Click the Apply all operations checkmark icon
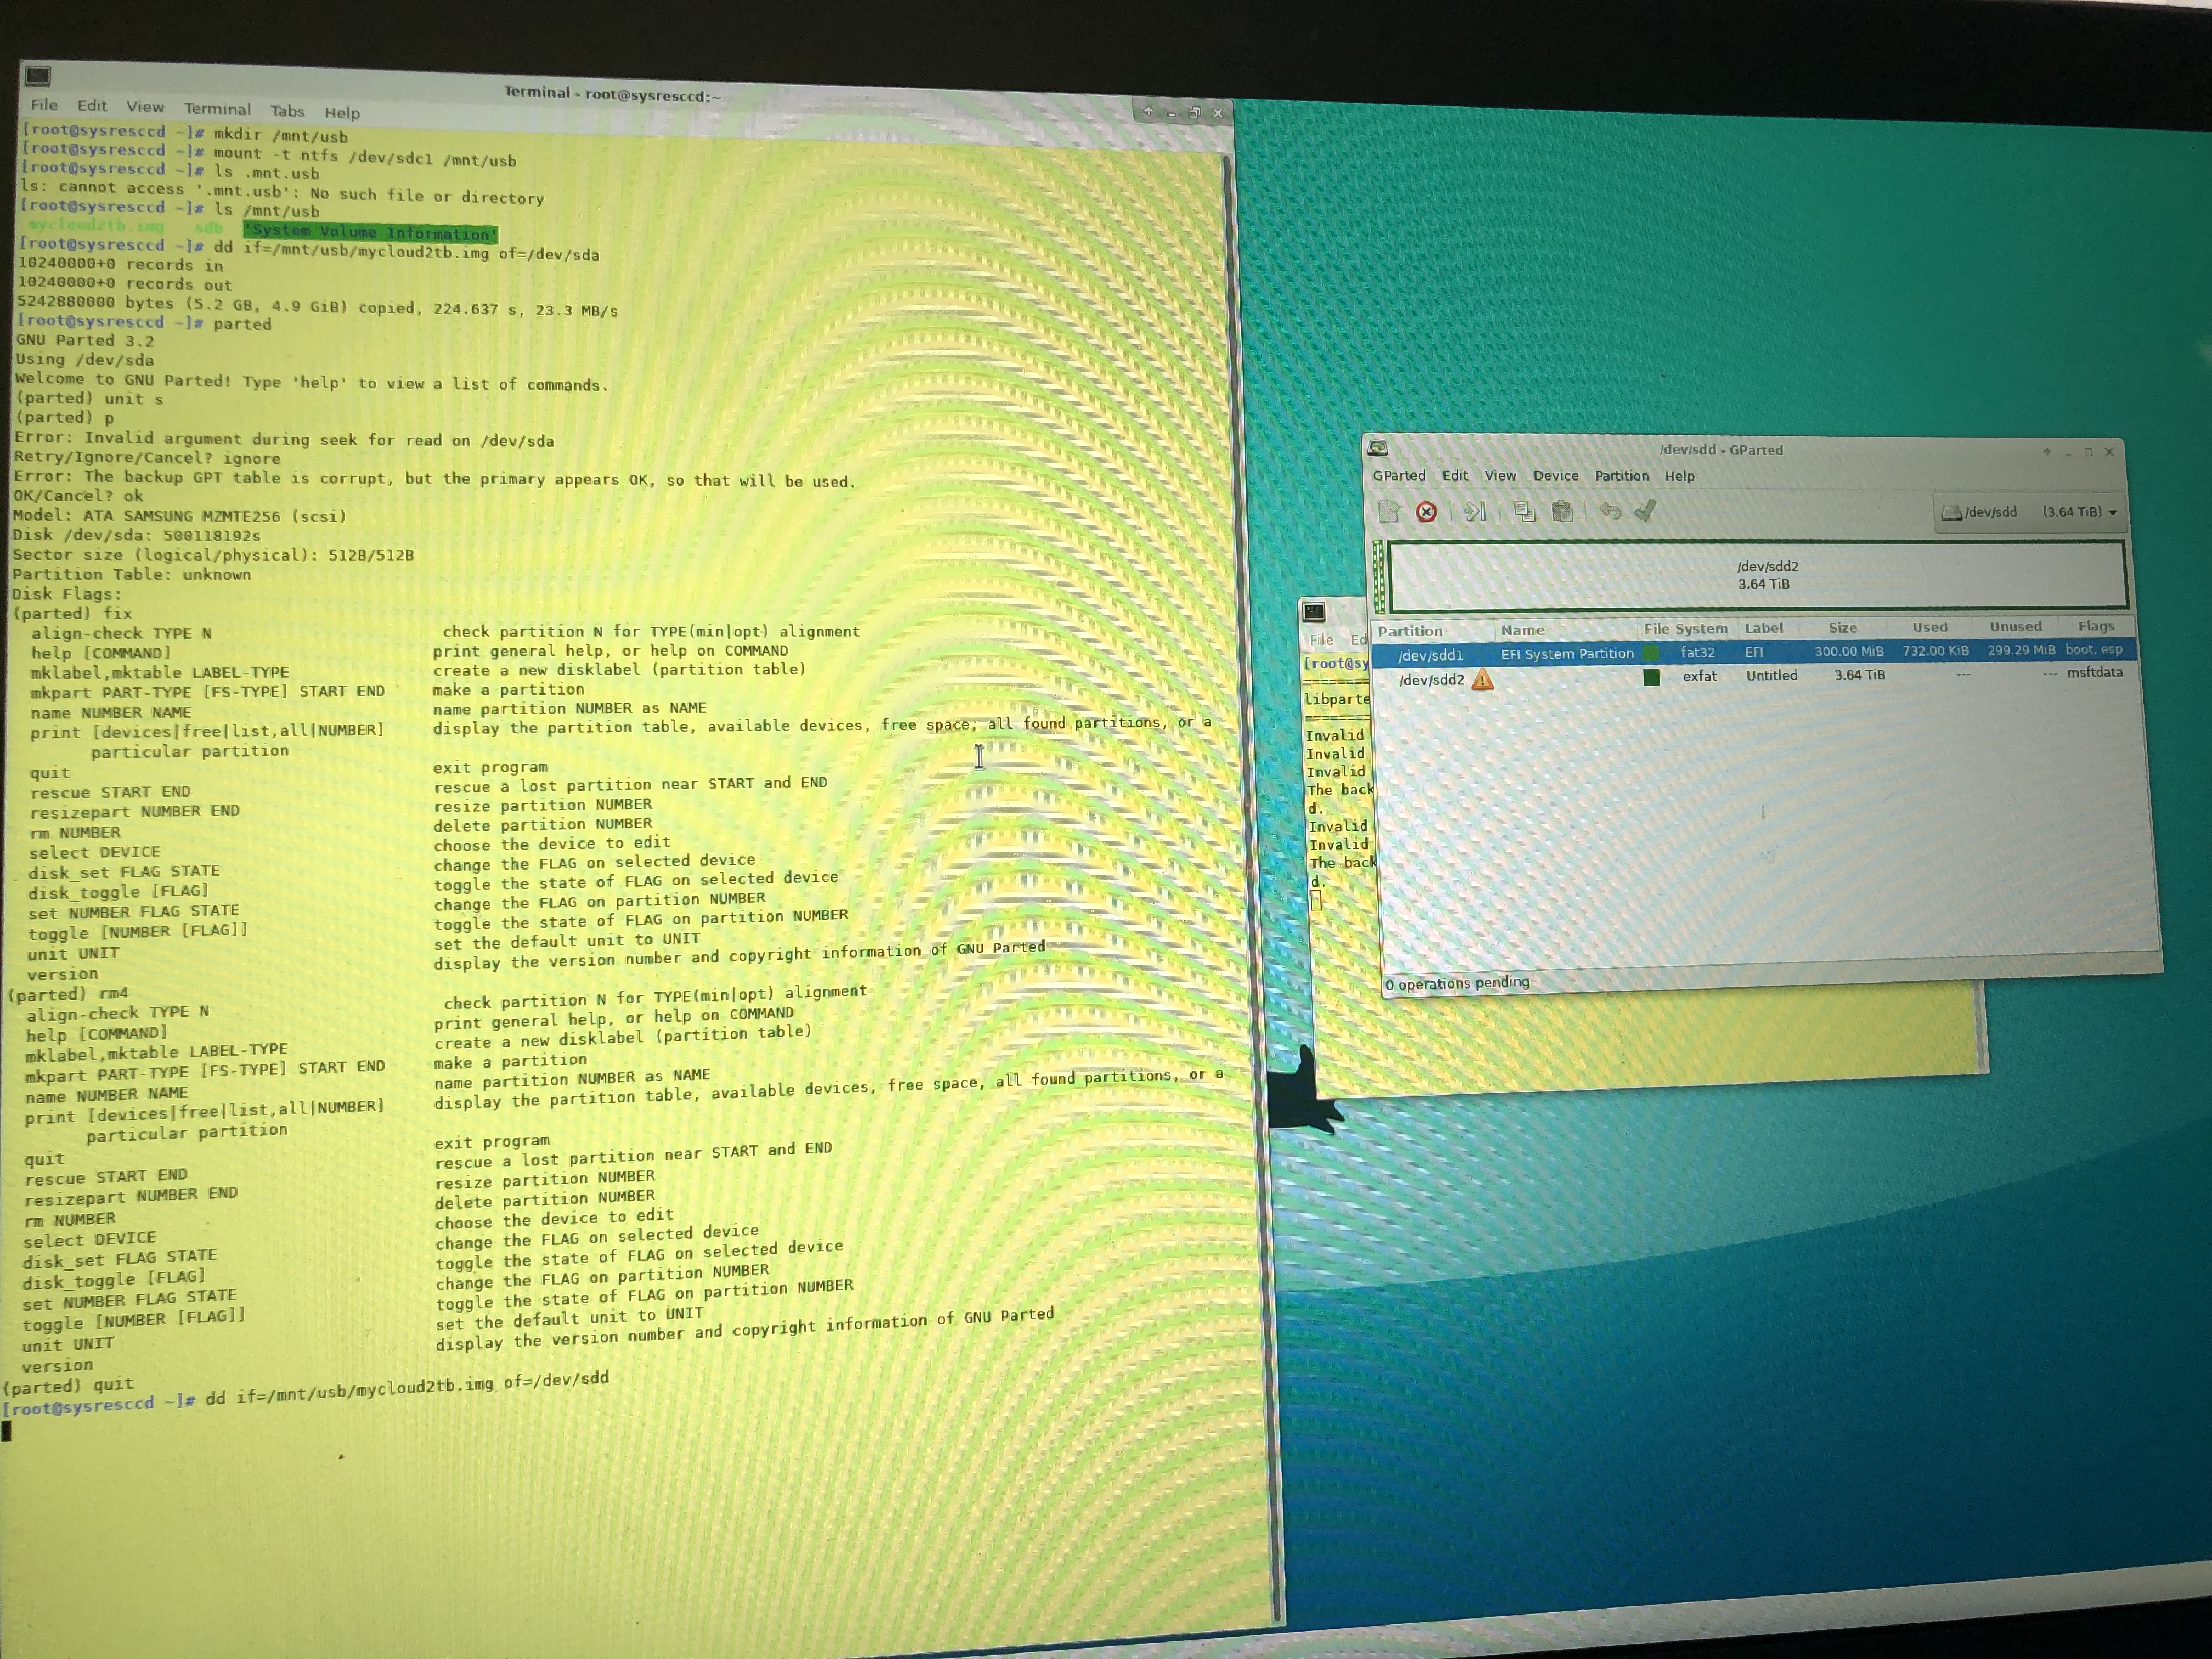This screenshot has width=2212, height=1659. (1645, 511)
